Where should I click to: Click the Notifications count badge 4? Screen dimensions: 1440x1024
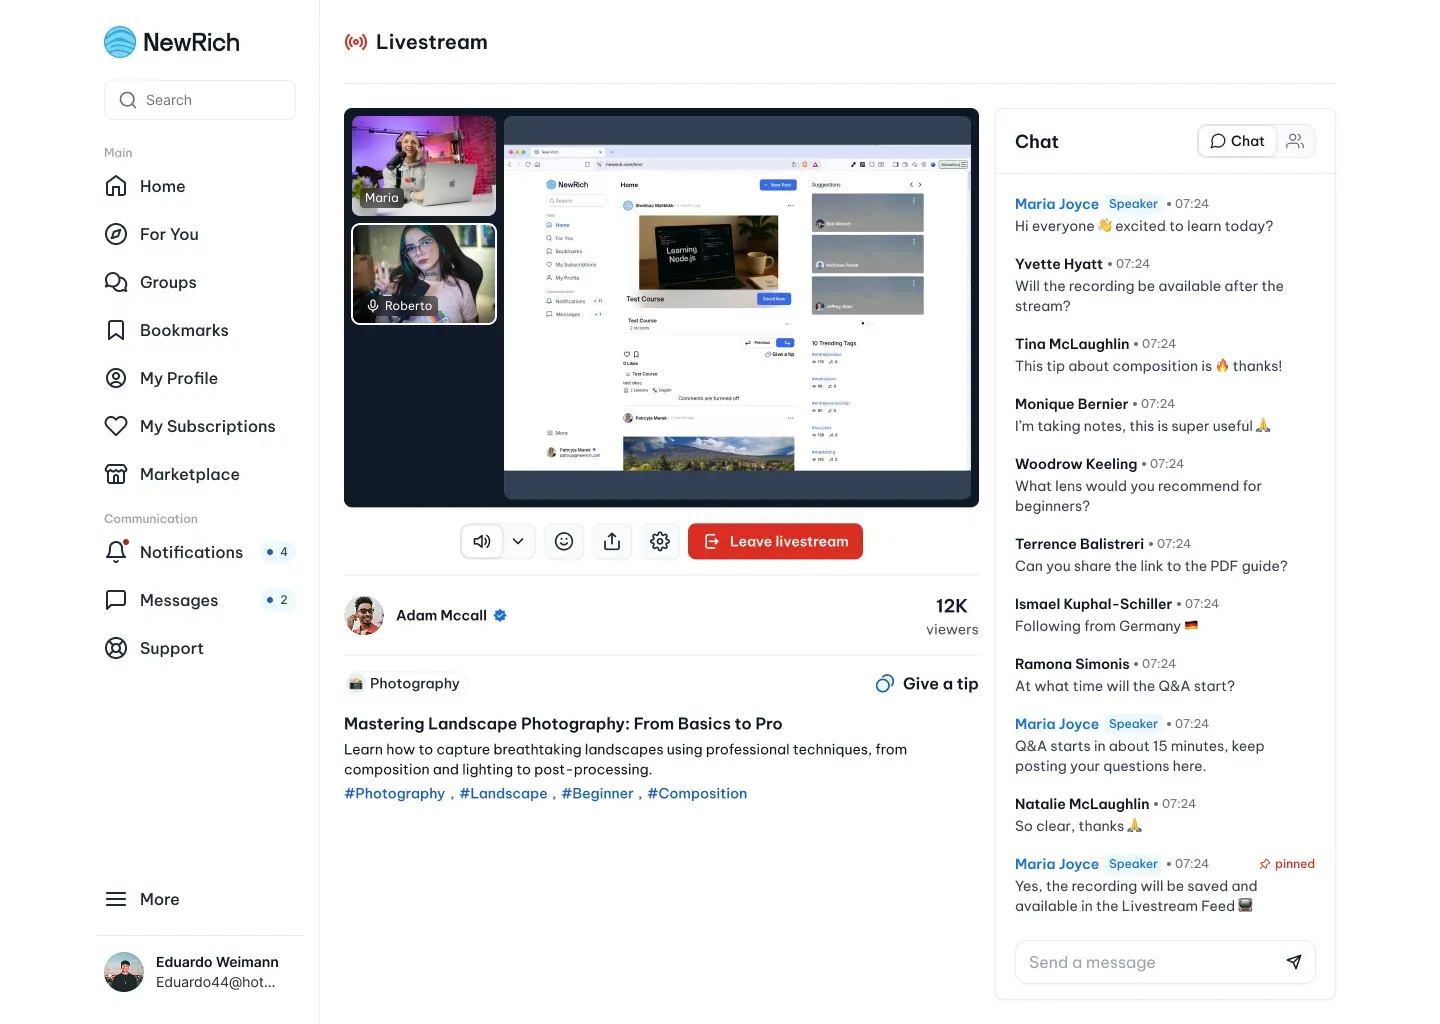point(277,552)
